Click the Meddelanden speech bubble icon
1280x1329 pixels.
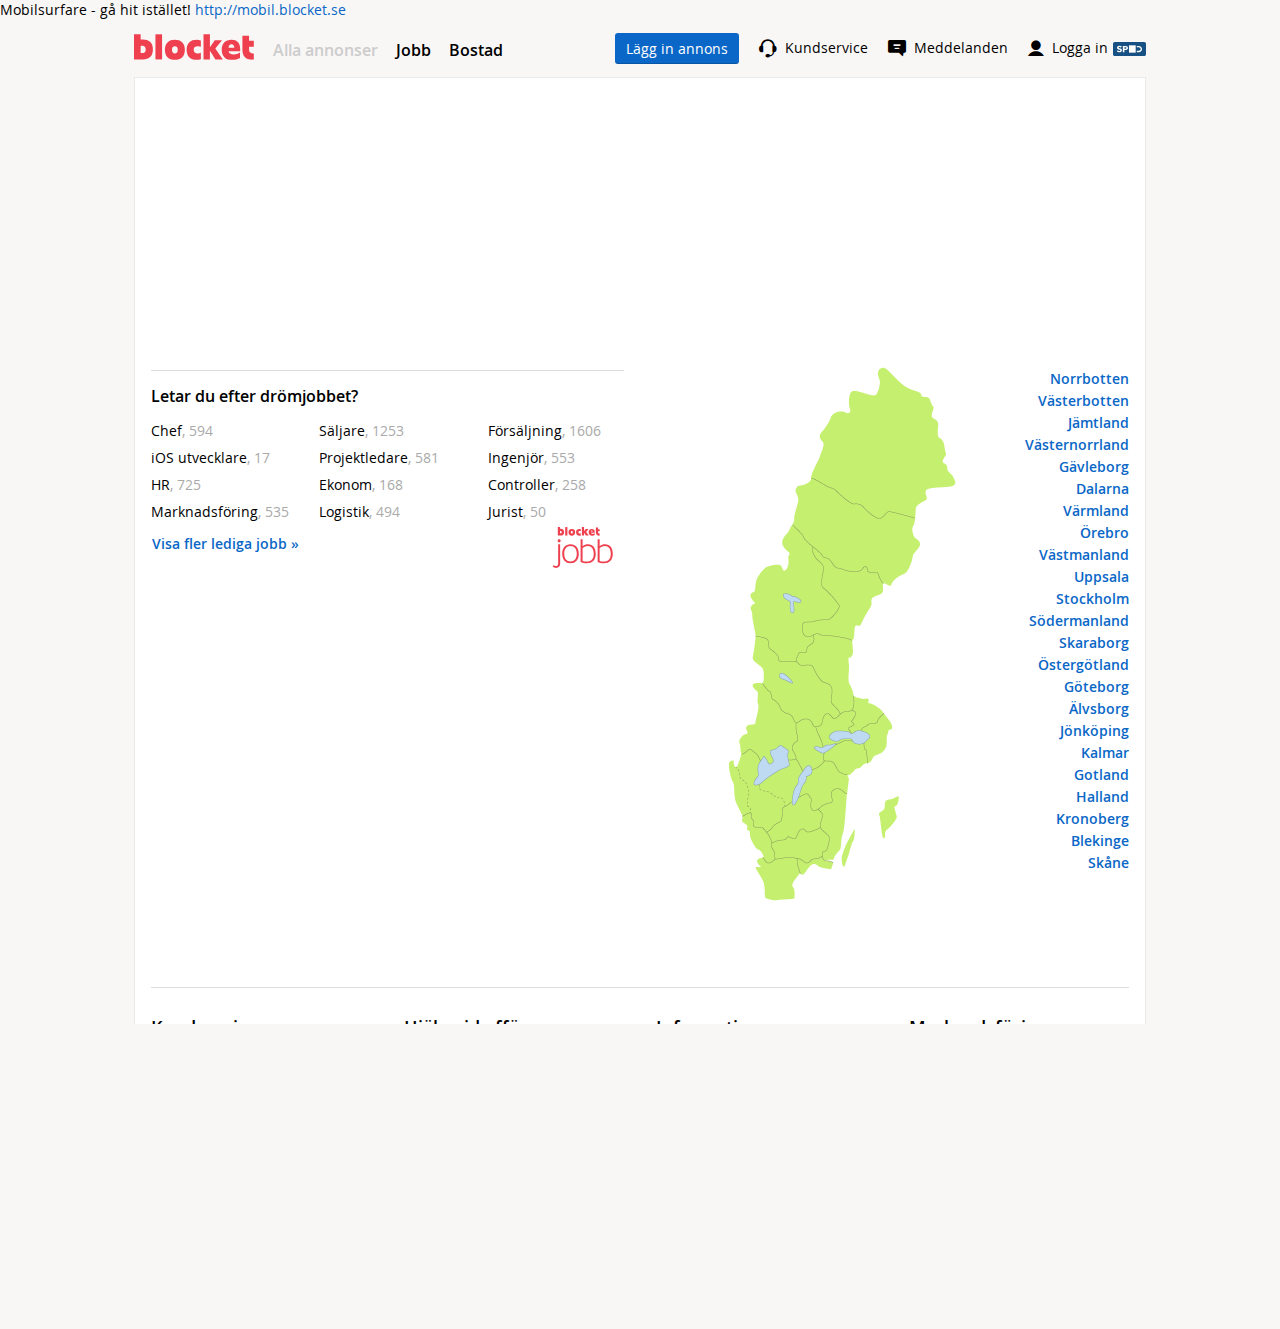point(897,48)
